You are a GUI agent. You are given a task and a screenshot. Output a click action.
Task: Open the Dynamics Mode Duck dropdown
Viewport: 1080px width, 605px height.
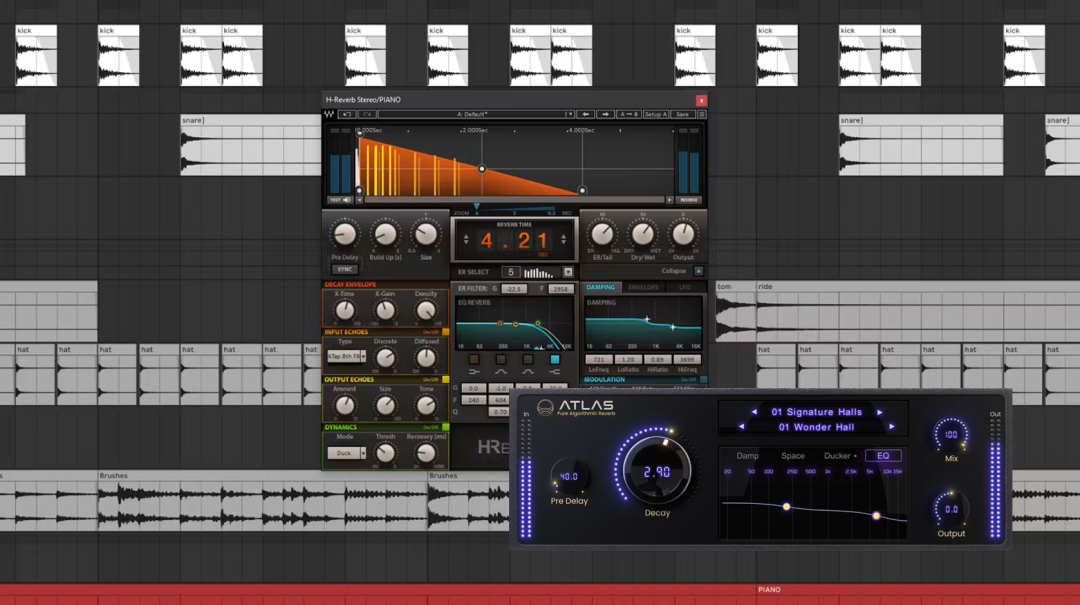[x=346, y=453]
